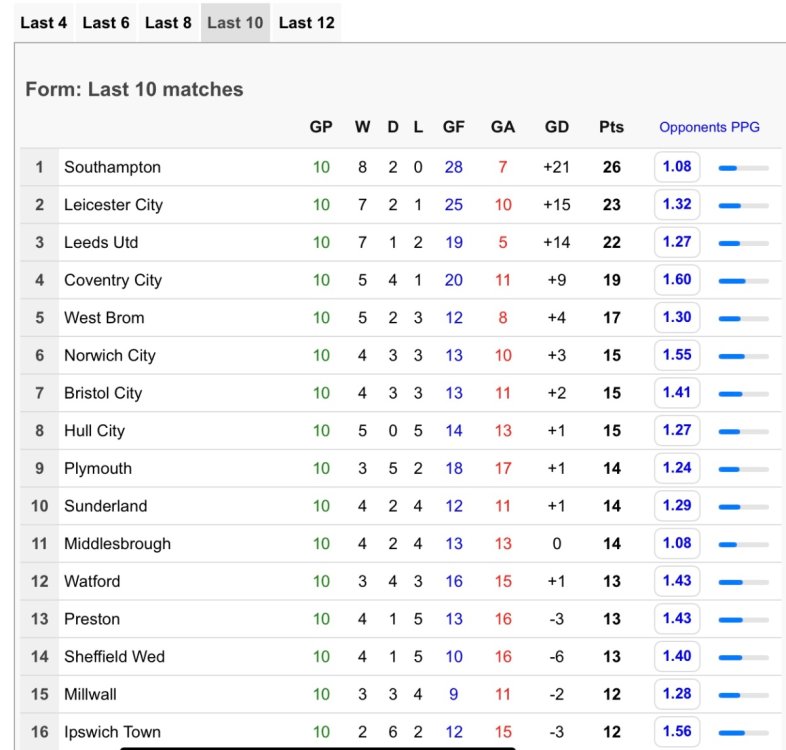786x750 pixels.
Task: Open Sheffield Wed team row
Action: [114, 657]
